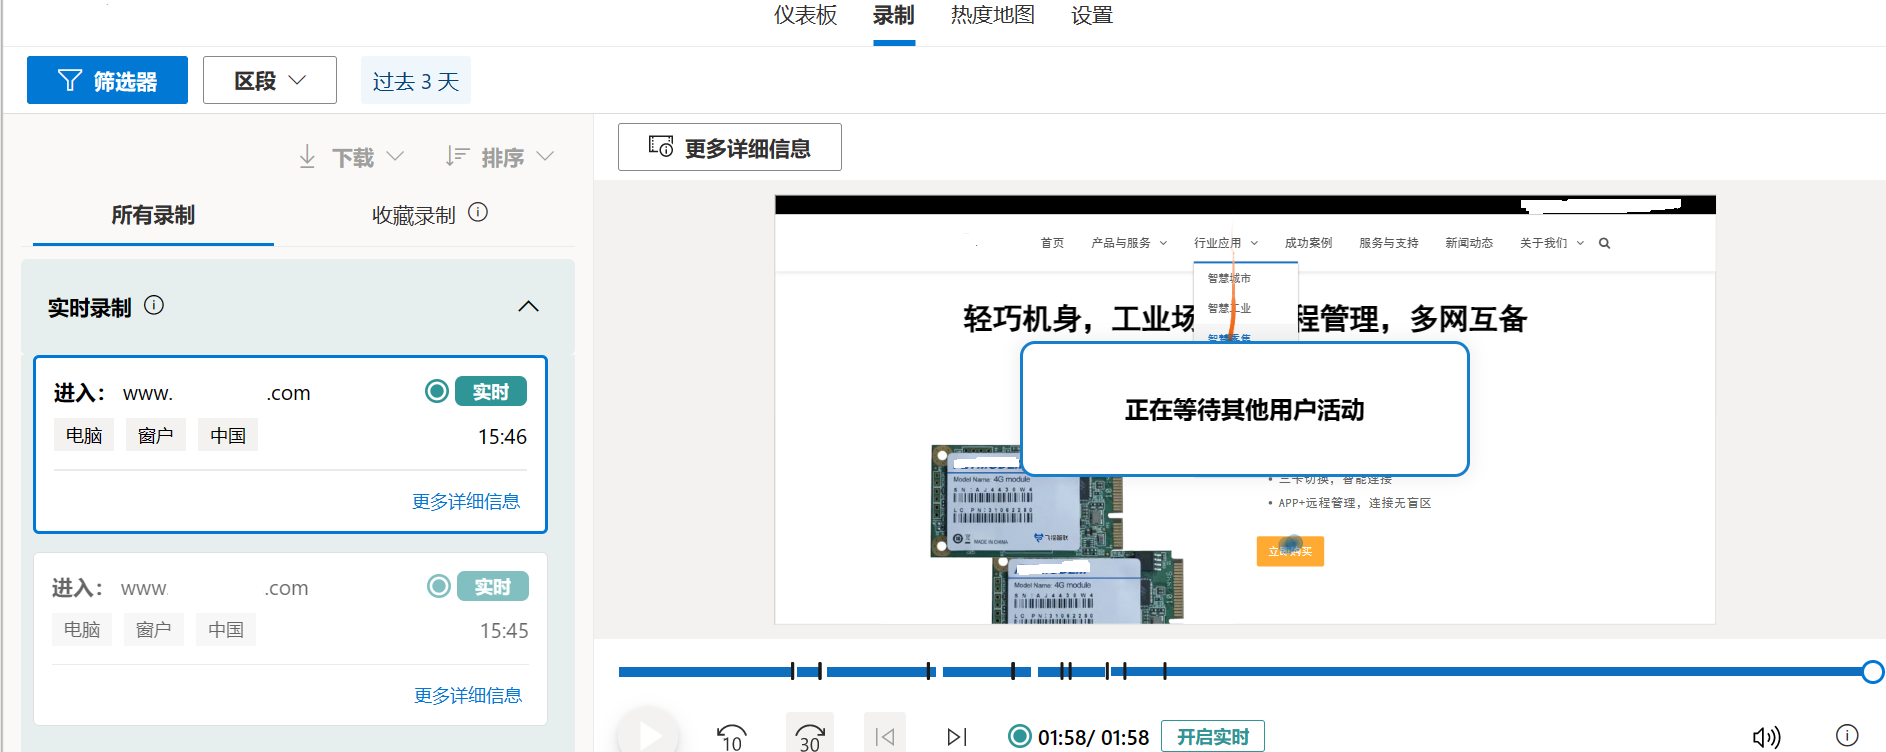Open the player info icon at bottom right
Image resolution: width=1886 pixels, height=752 pixels.
click(x=1847, y=735)
